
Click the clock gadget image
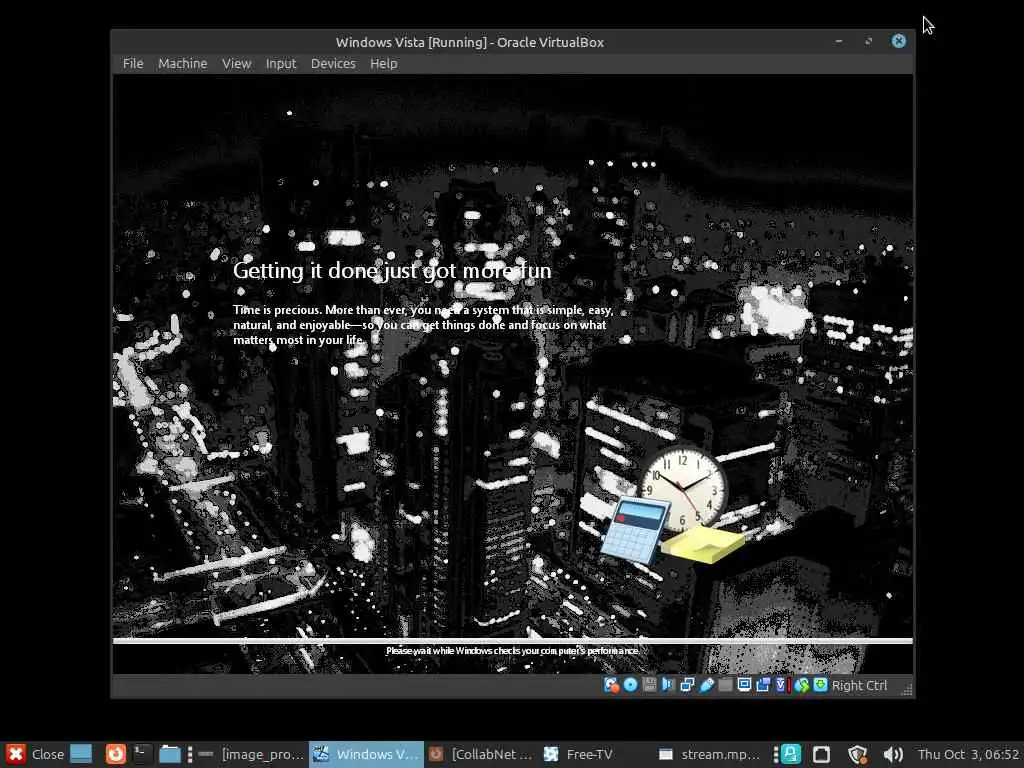[683, 486]
